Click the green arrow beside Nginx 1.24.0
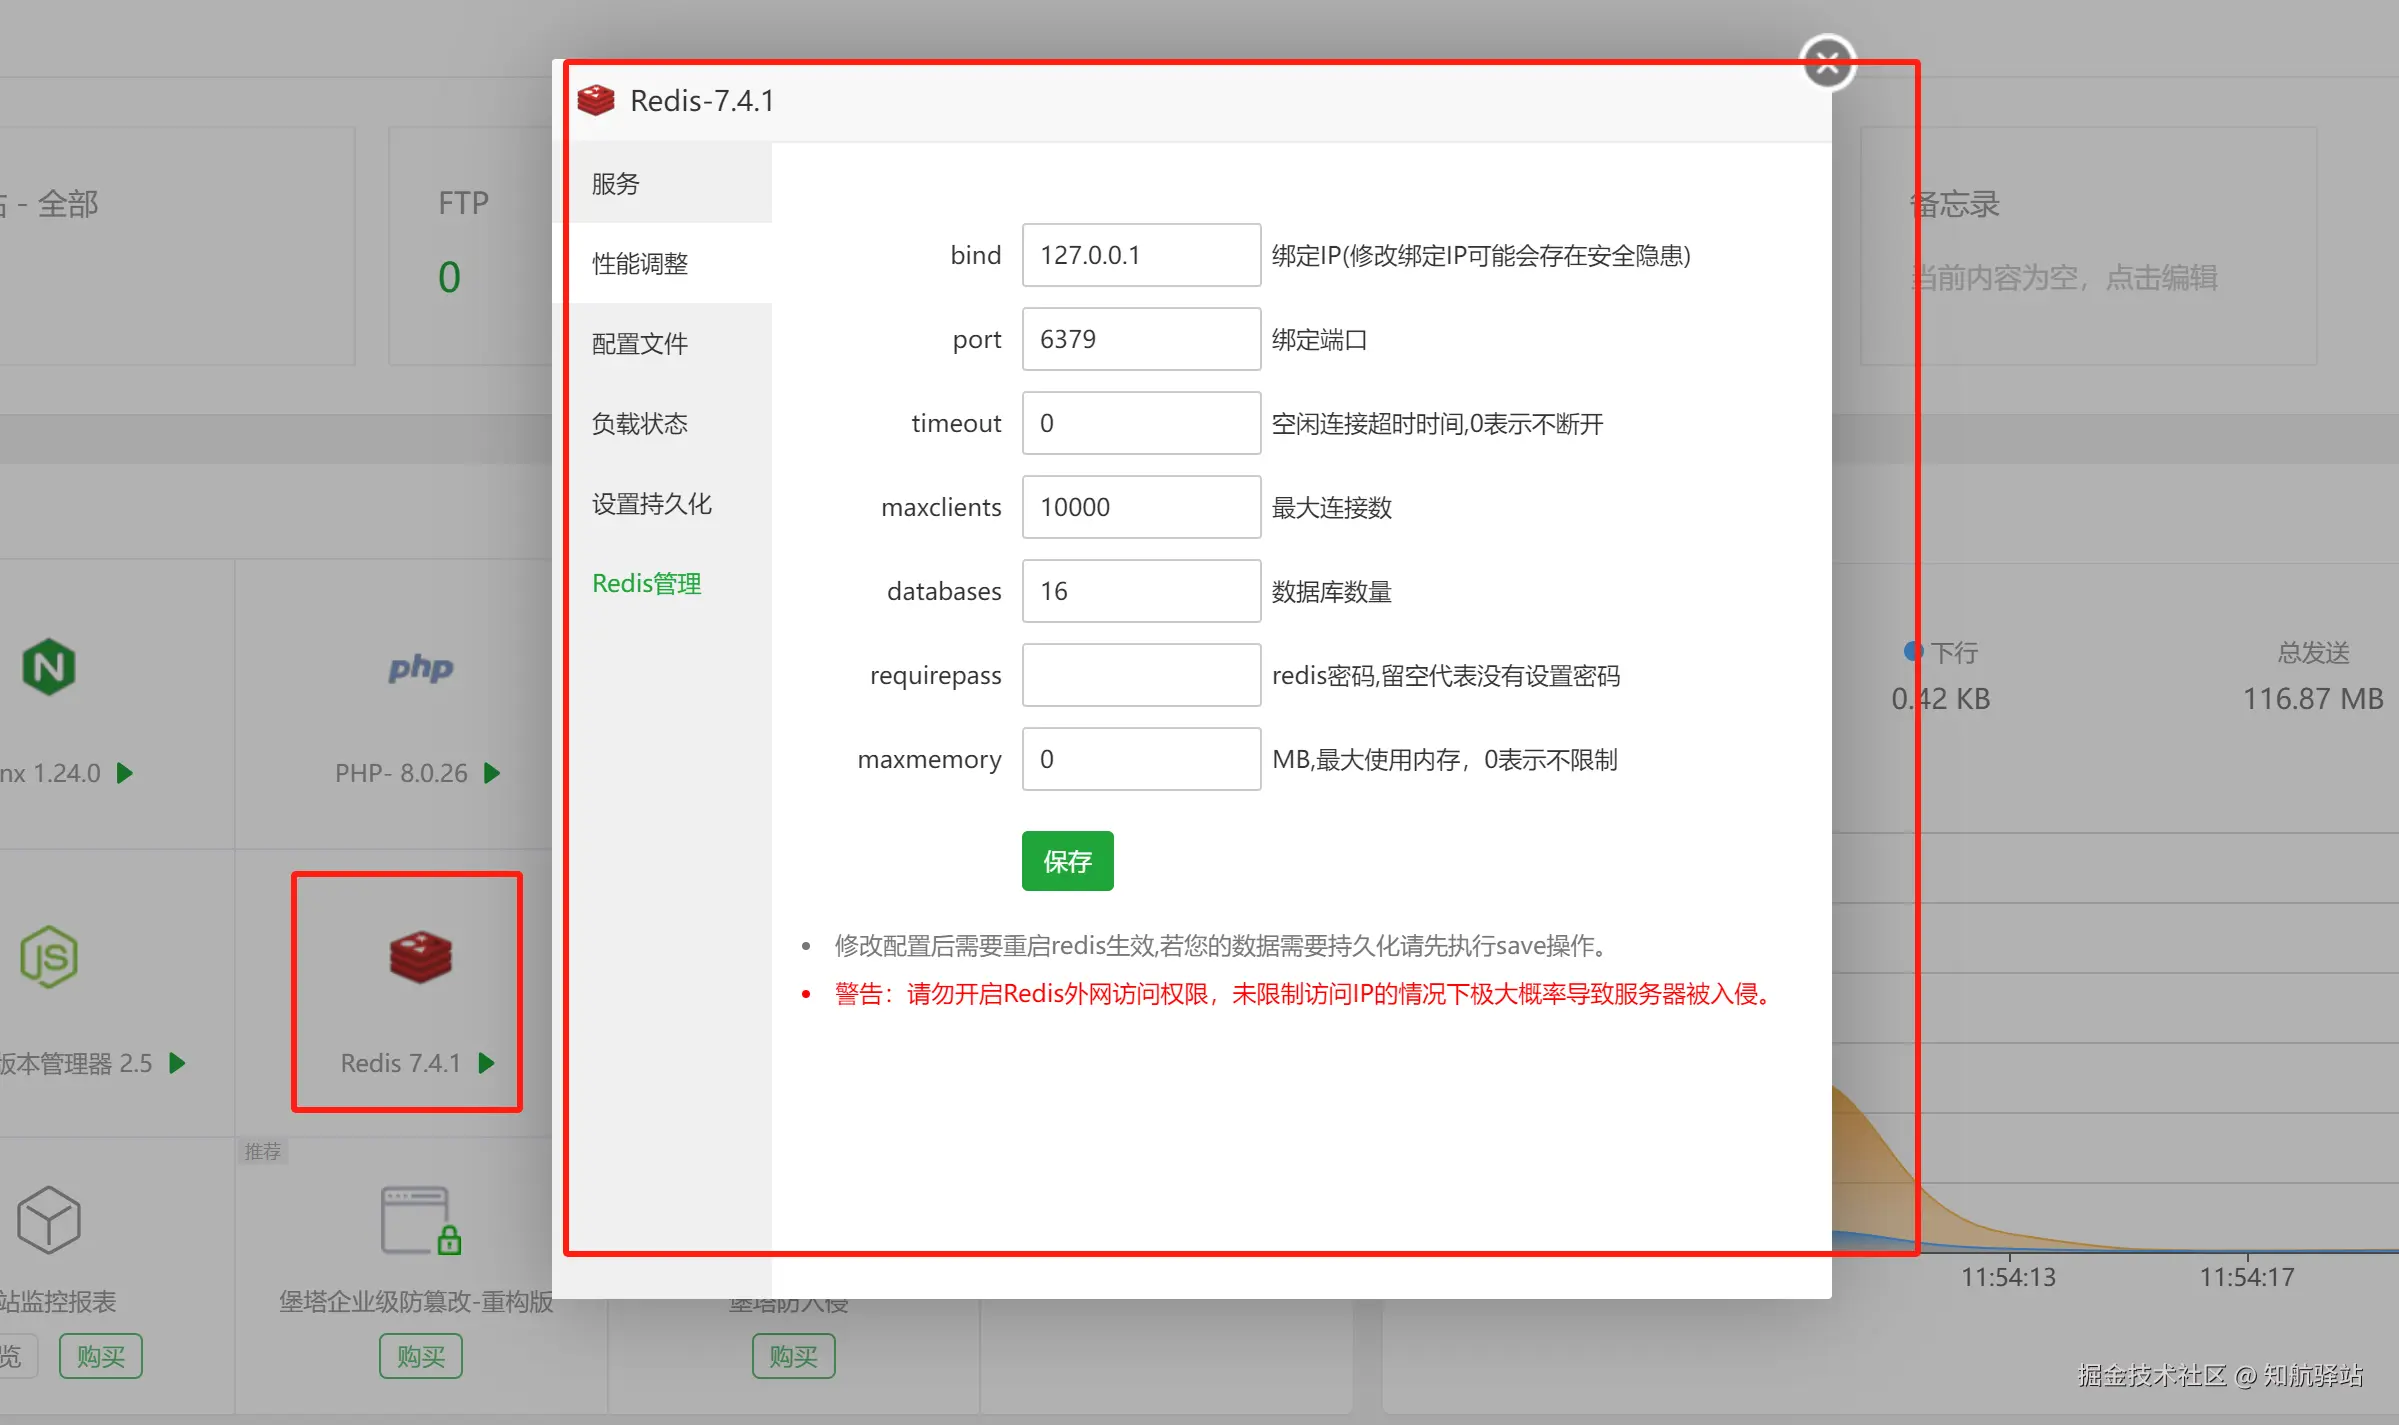 pyautogui.click(x=125, y=773)
